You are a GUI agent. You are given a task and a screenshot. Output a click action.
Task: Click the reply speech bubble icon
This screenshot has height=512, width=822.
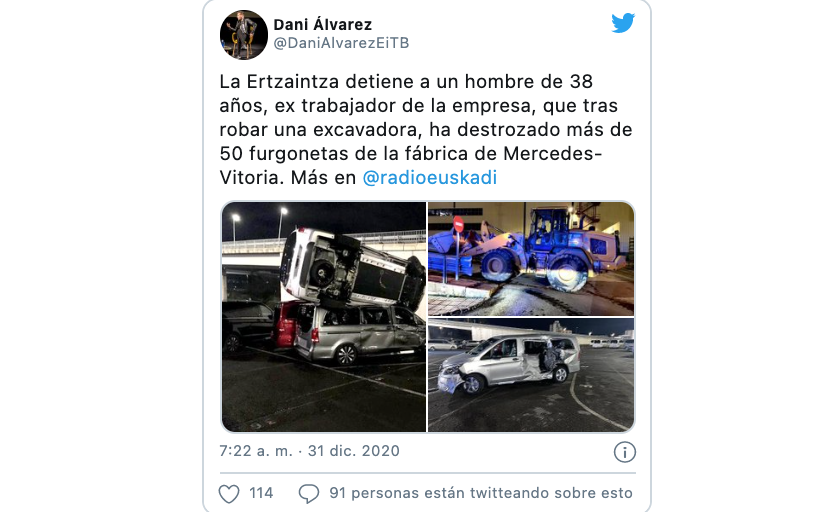(309, 494)
